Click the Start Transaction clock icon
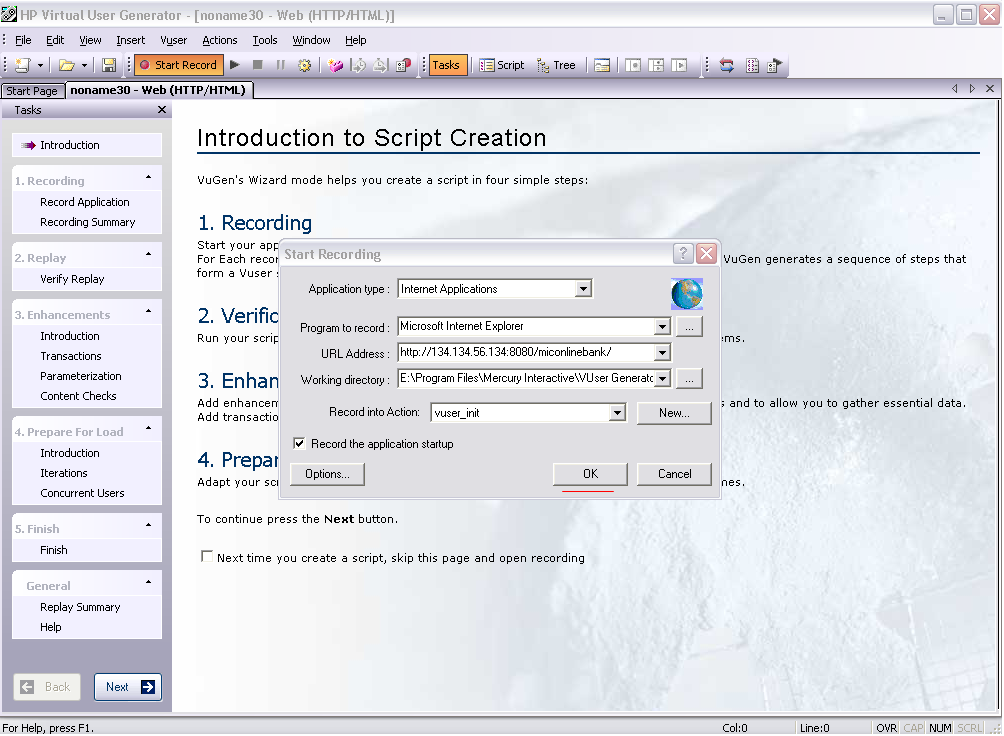This screenshot has height=736, width=1004. click(360, 64)
